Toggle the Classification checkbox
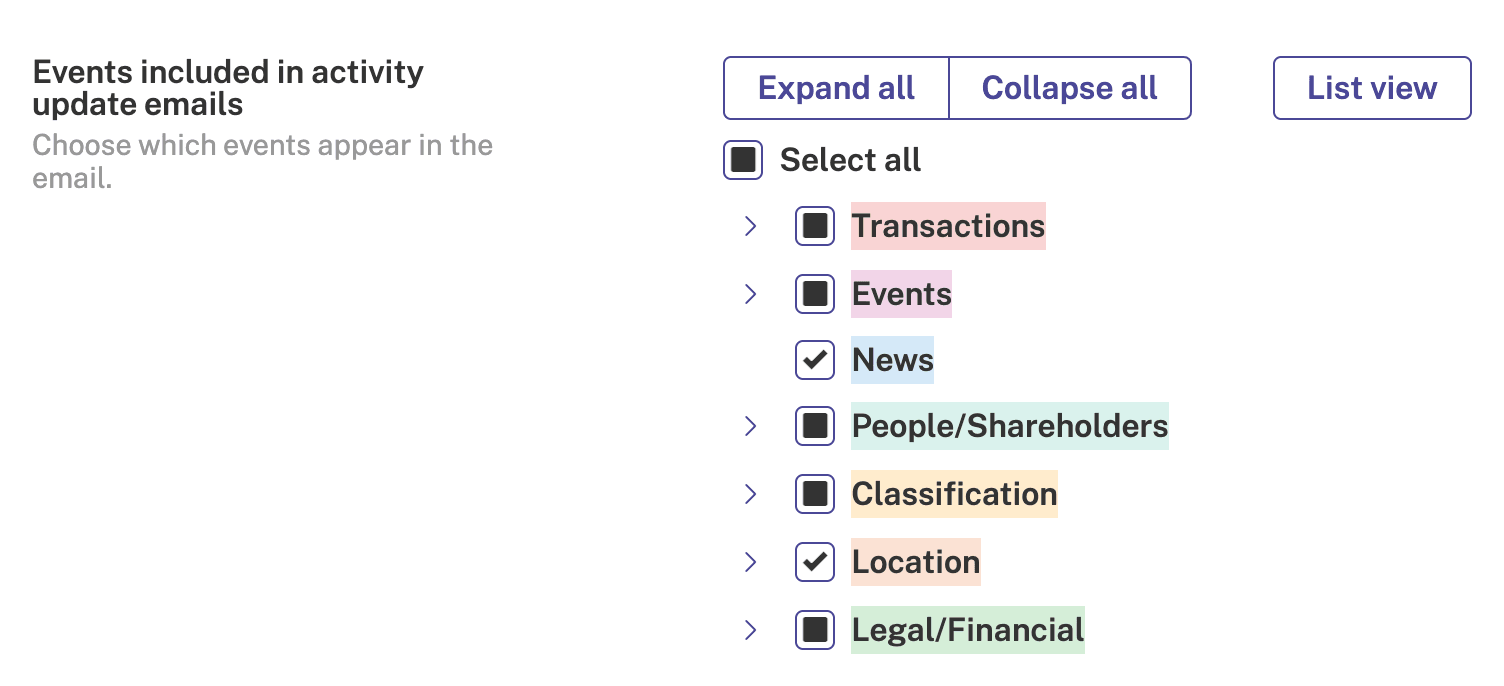The height and width of the screenshot is (686, 1504). click(x=815, y=494)
